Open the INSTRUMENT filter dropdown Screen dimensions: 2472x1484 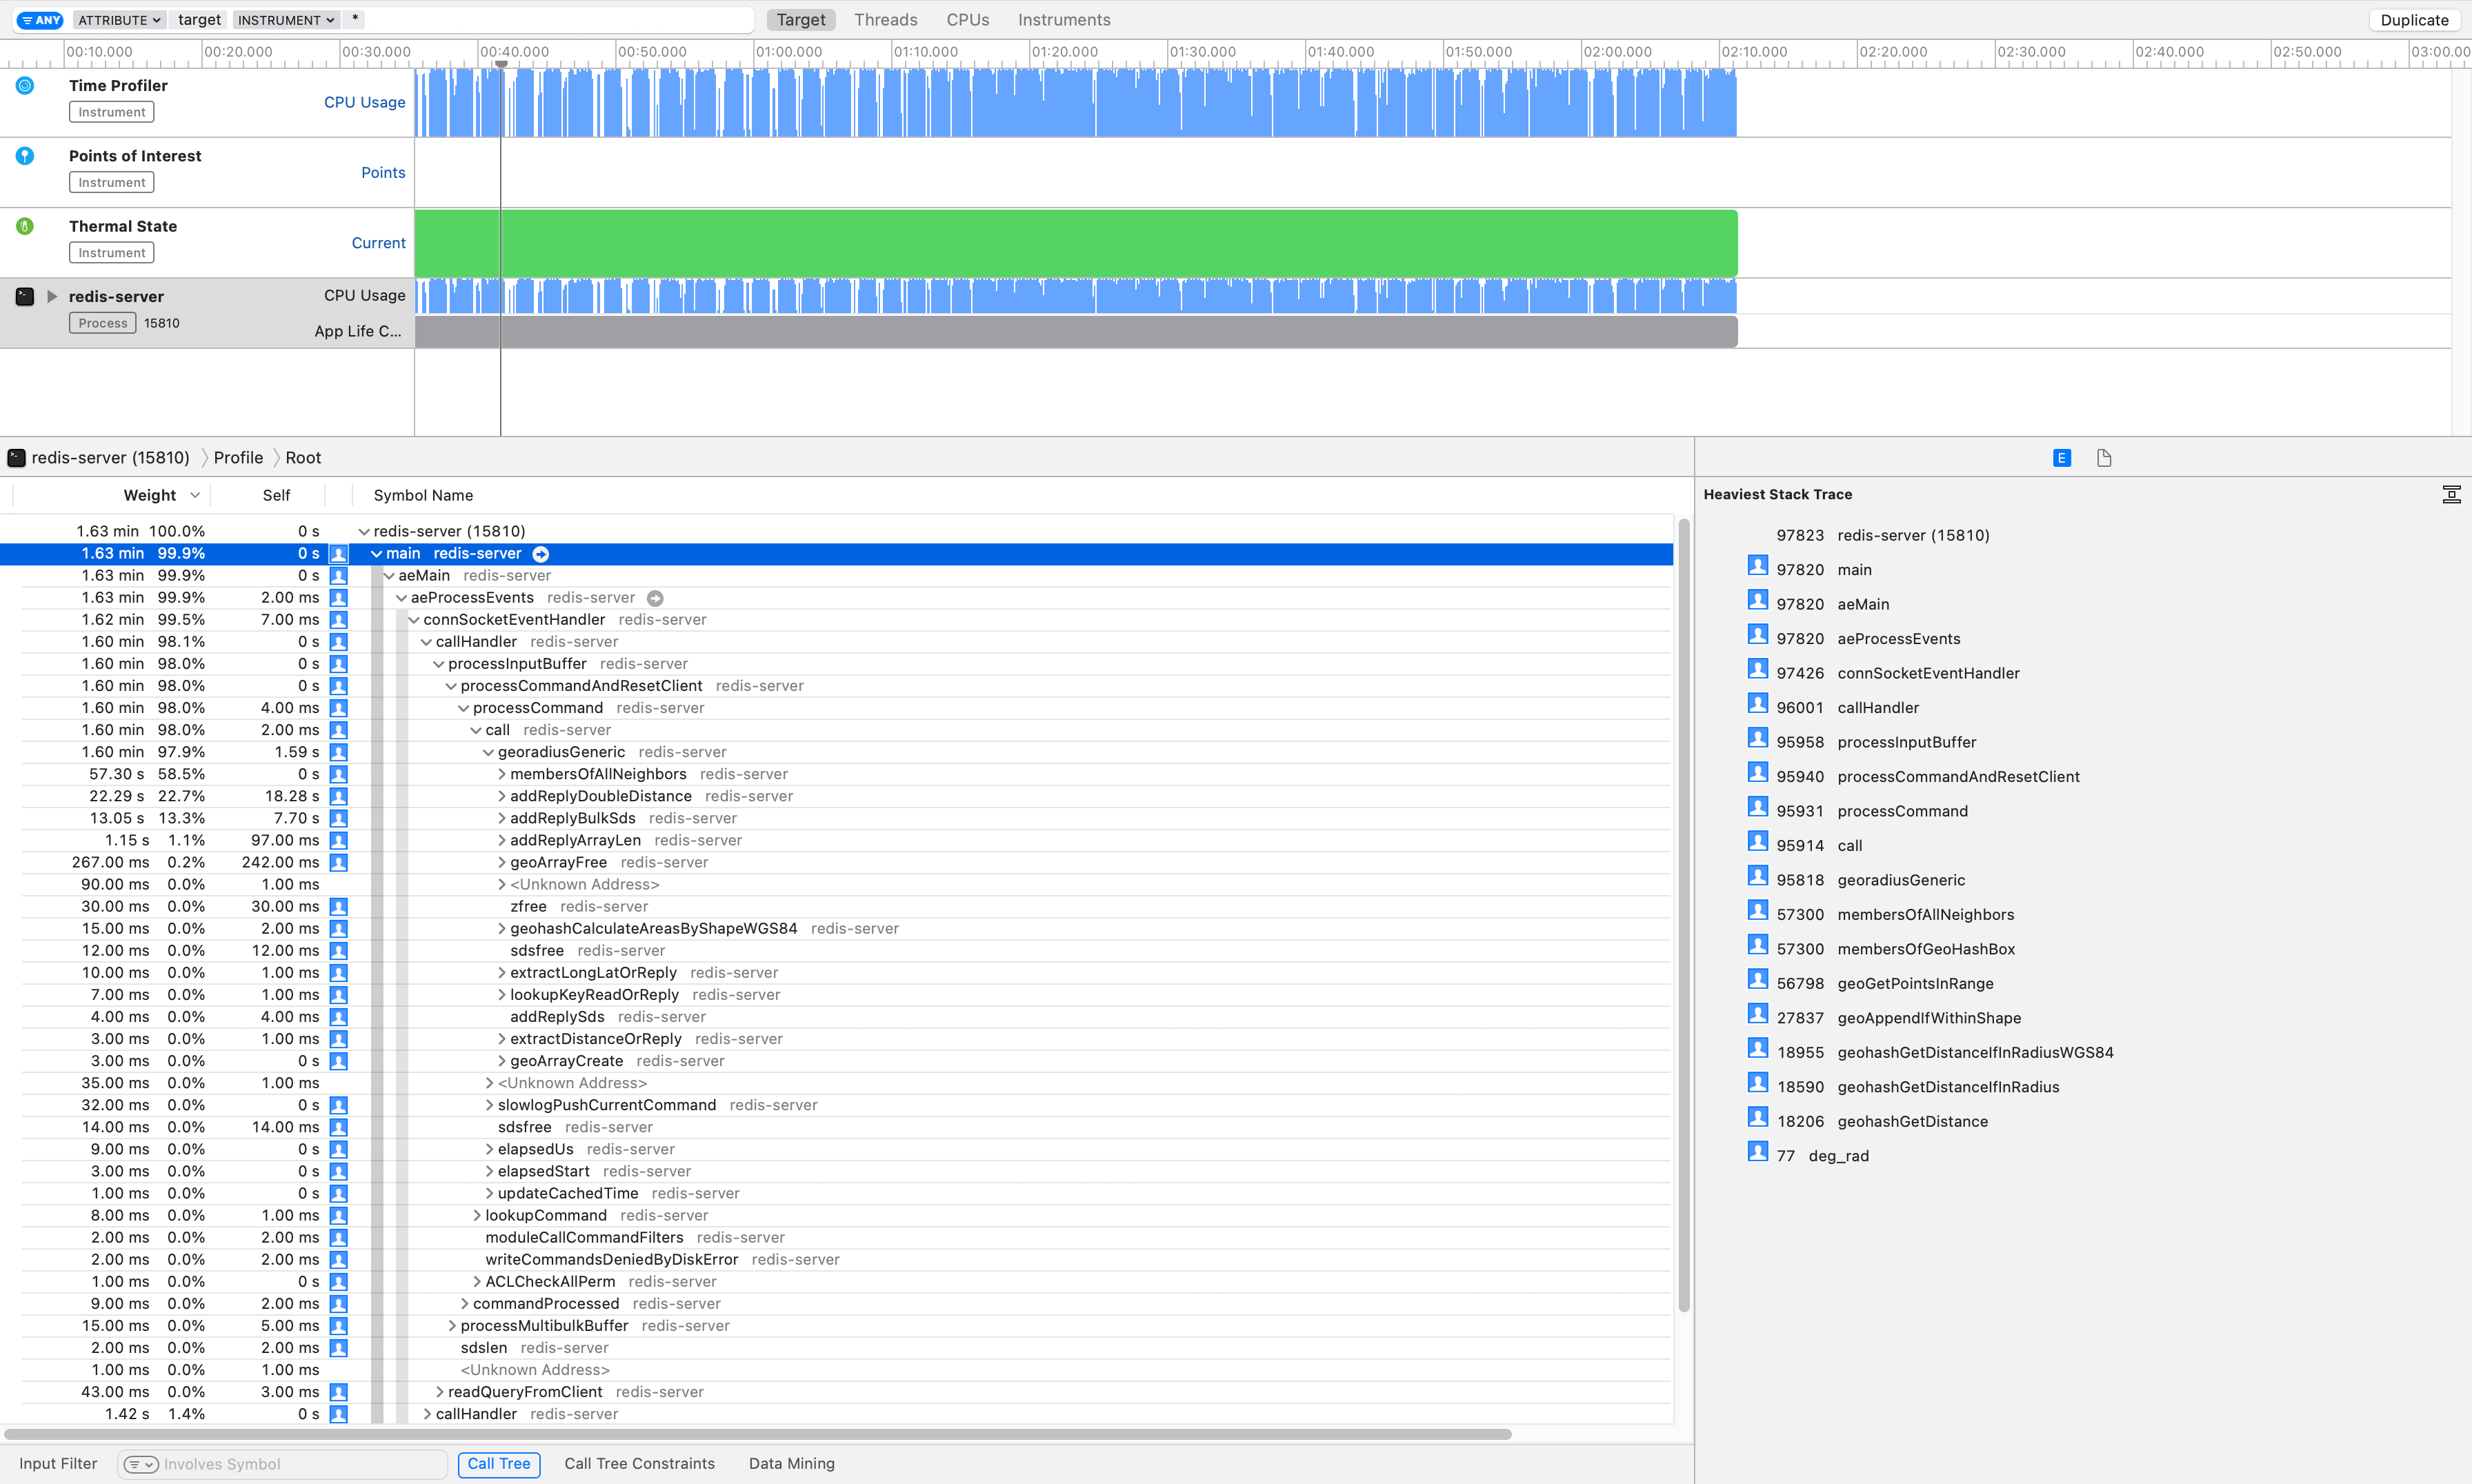coord(286,20)
